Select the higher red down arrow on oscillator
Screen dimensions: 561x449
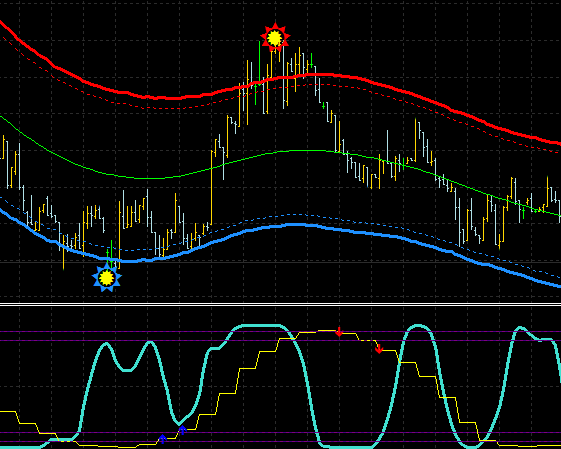pyautogui.click(x=339, y=332)
